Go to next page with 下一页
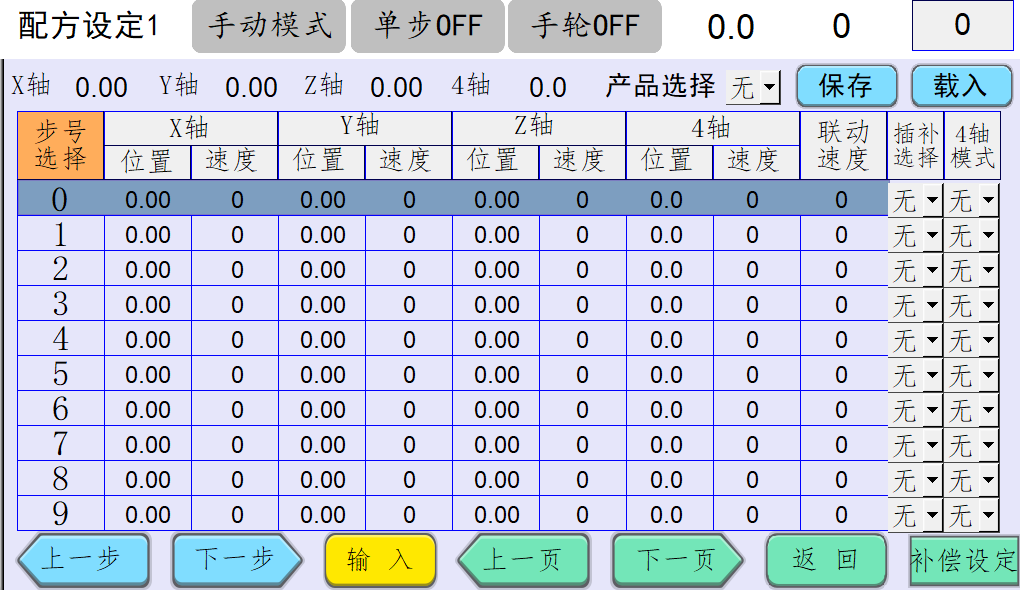This screenshot has height=590, width=1020. point(677,559)
